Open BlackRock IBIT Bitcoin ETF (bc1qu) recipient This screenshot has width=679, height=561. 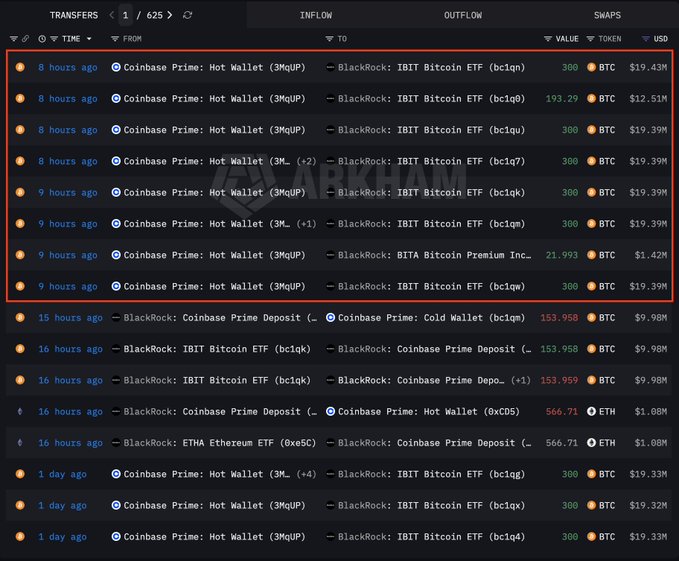pyautogui.click(x=431, y=130)
